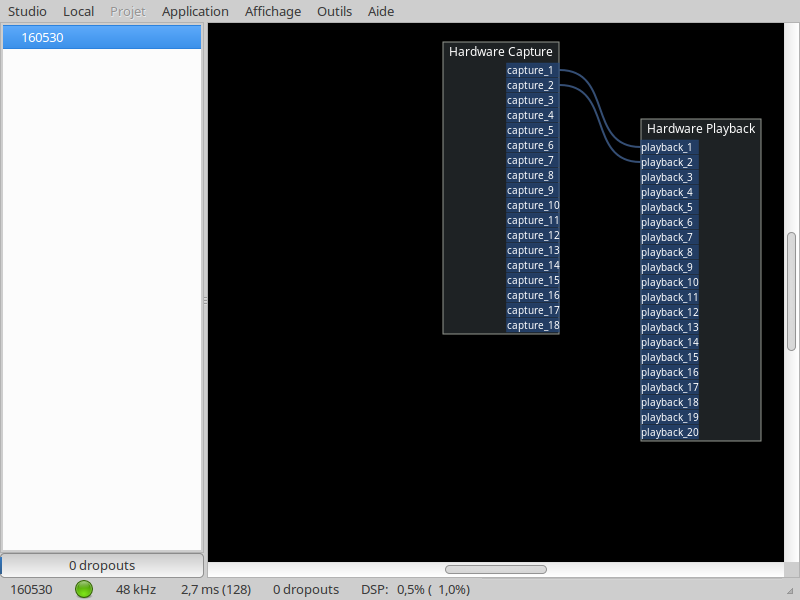Select port capture_1
800x600 pixels.
533,70
